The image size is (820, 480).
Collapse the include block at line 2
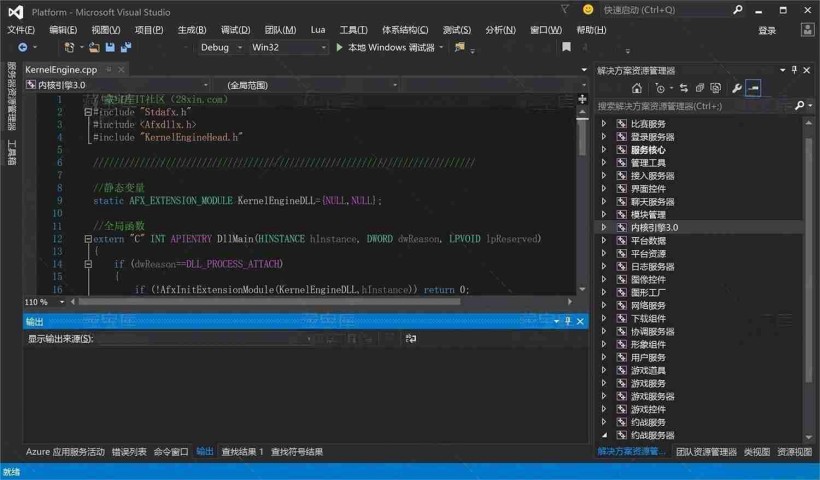click(88, 112)
